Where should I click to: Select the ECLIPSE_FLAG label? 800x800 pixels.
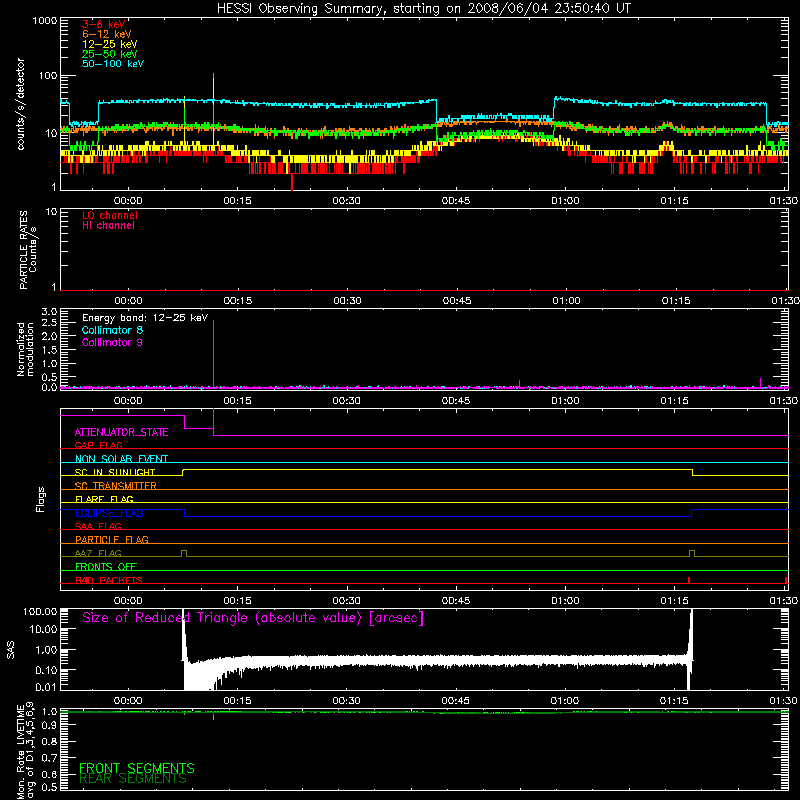(109, 513)
